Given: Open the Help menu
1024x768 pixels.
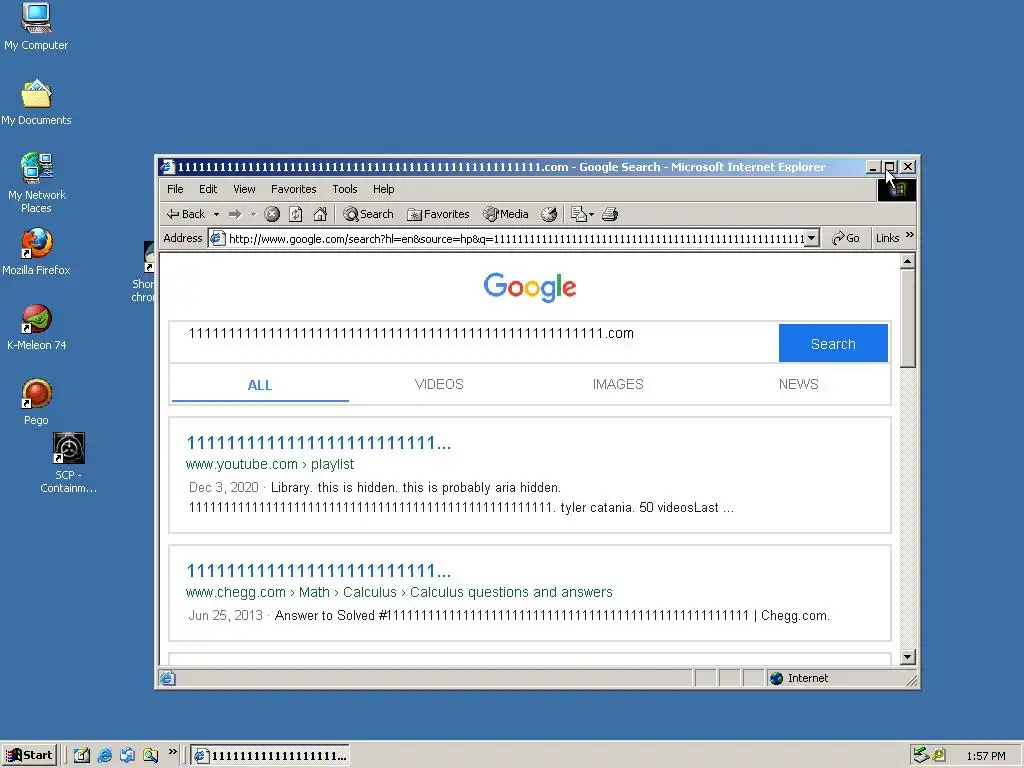Looking at the screenshot, I should (383, 189).
